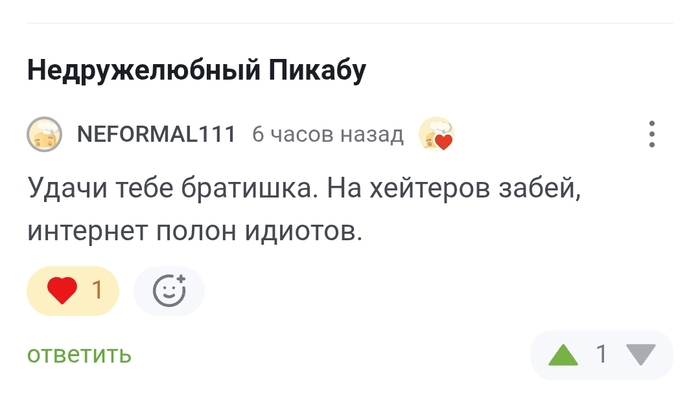The height and width of the screenshot is (406, 700).
Task: Upvote the comment with the green arrow
Action: 564,354
